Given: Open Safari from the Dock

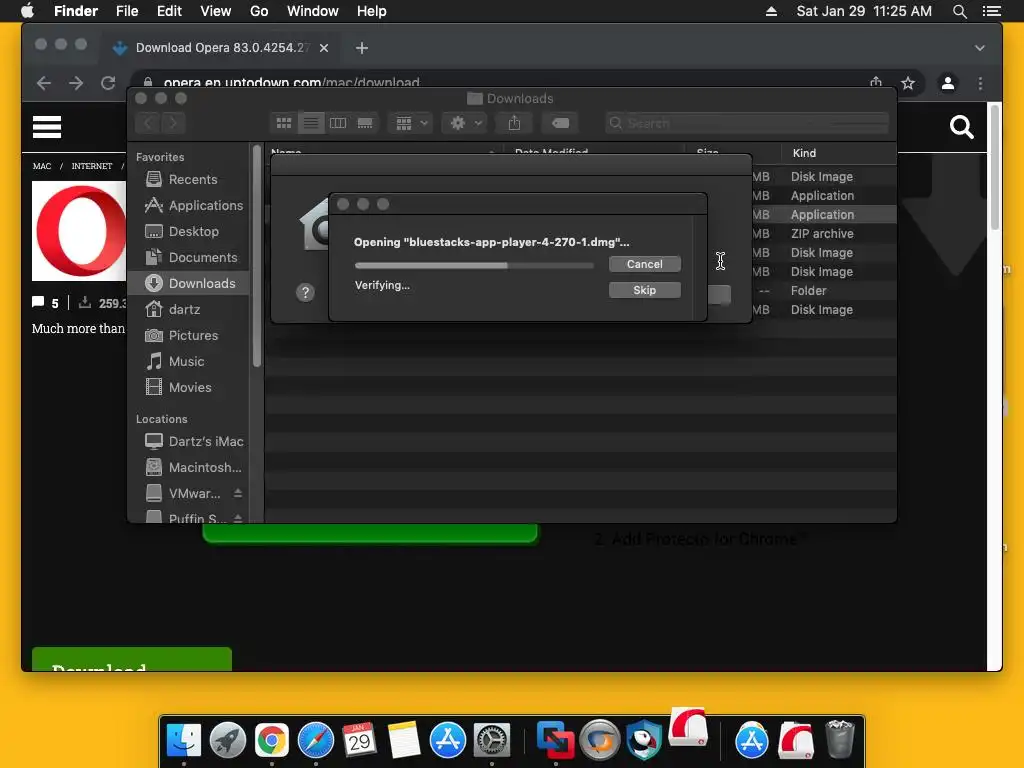Looking at the screenshot, I should pyautogui.click(x=315, y=741).
